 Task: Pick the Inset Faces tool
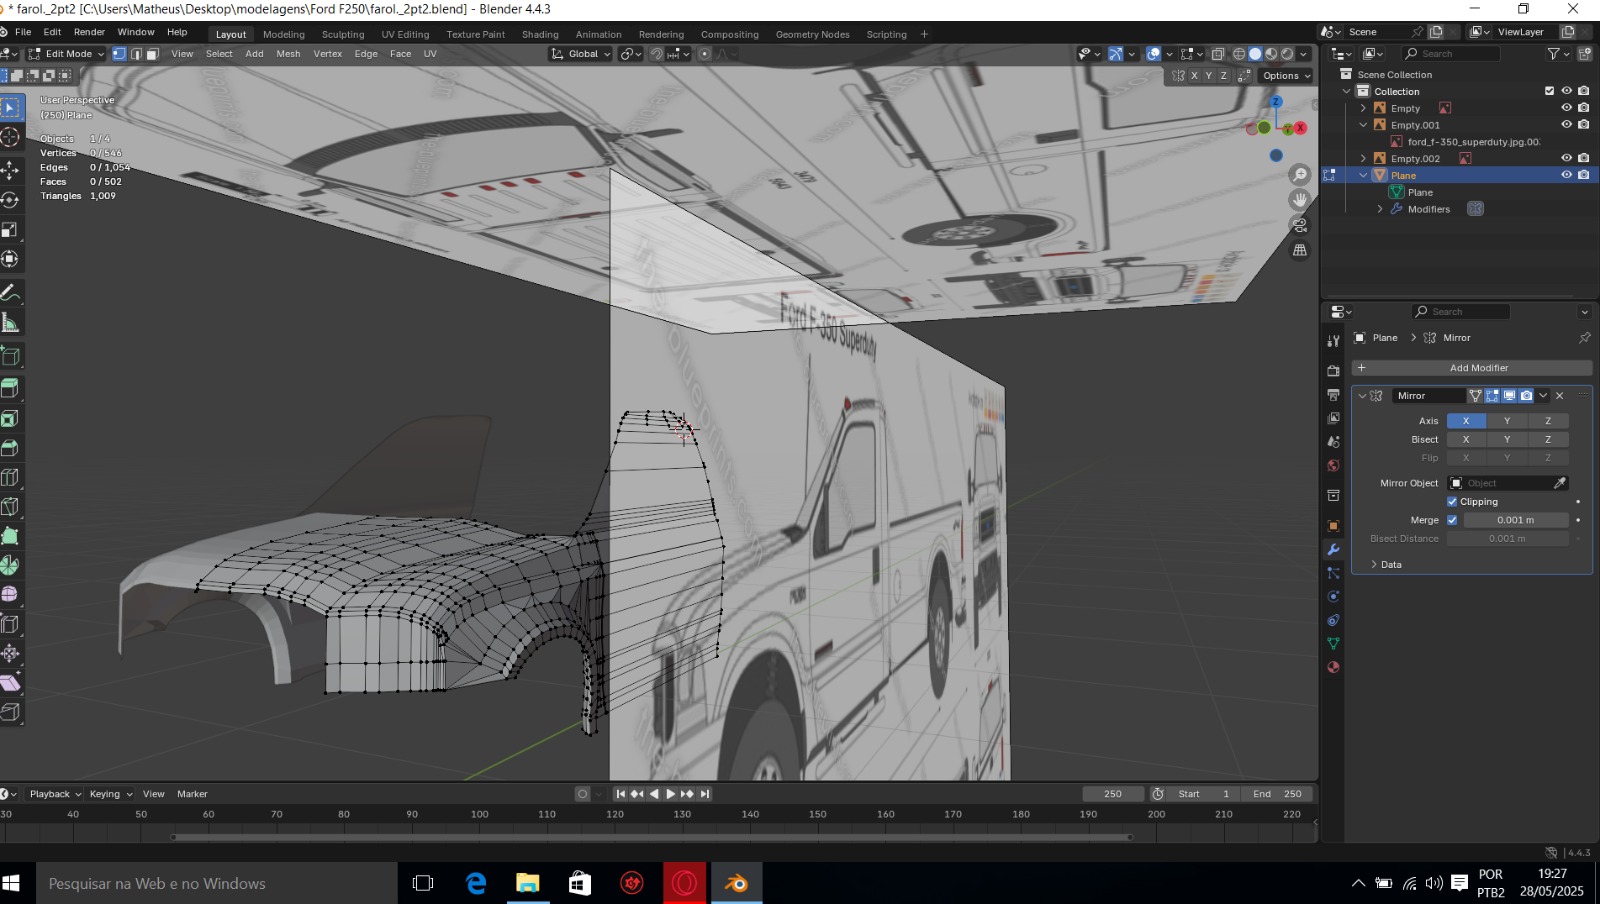point(10,418)
